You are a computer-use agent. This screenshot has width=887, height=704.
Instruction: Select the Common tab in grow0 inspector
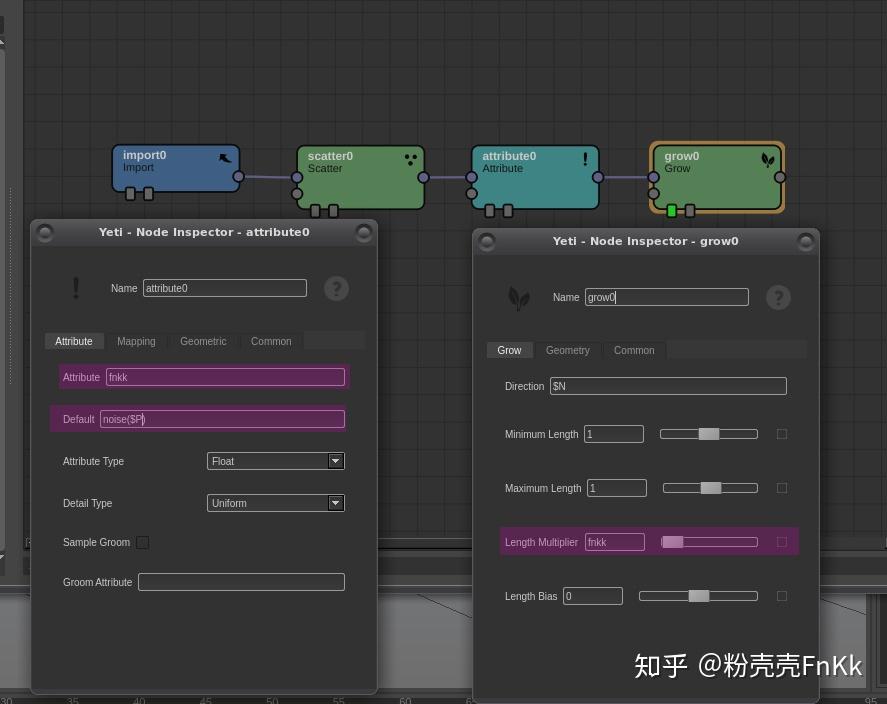click(x=634, y=350)
